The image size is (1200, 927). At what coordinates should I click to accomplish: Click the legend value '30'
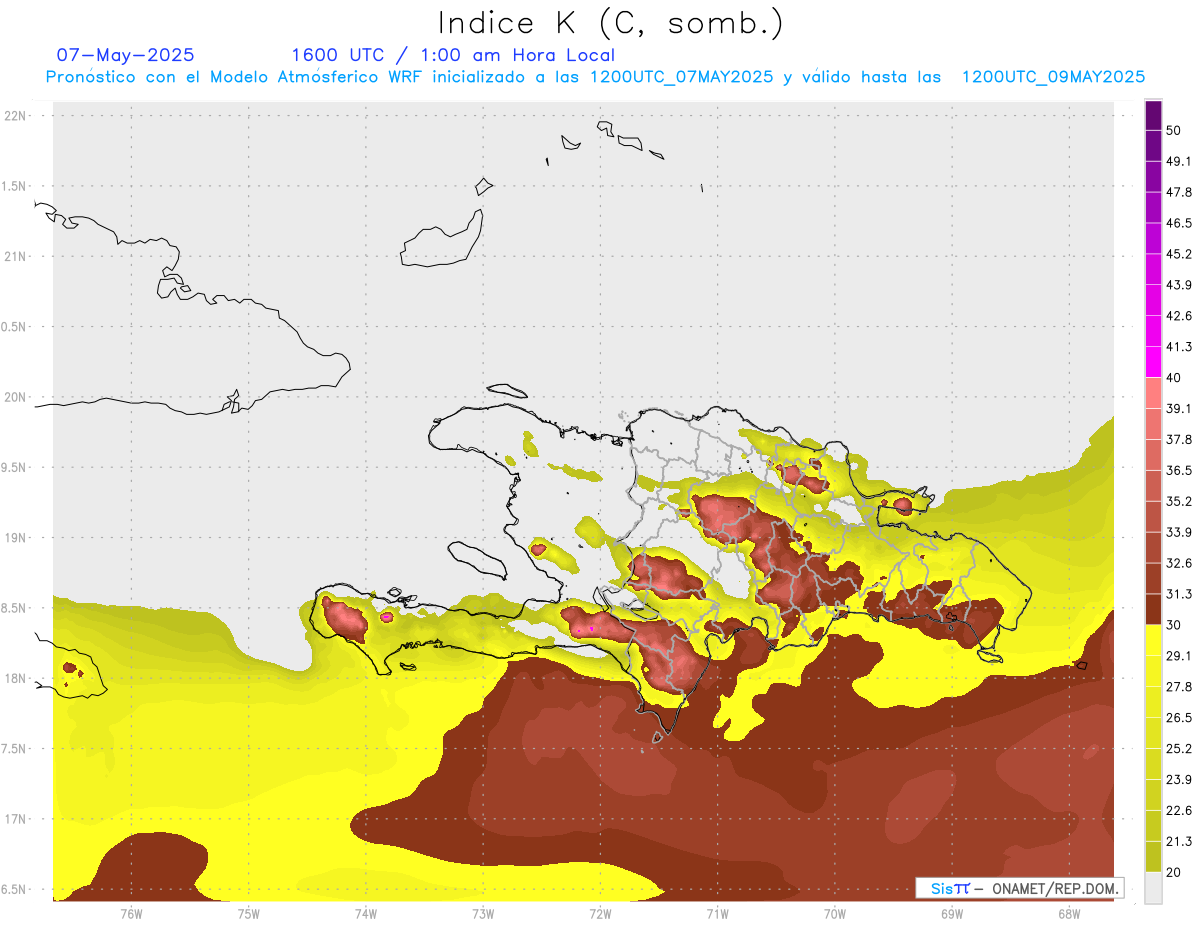pos(1174,625)
